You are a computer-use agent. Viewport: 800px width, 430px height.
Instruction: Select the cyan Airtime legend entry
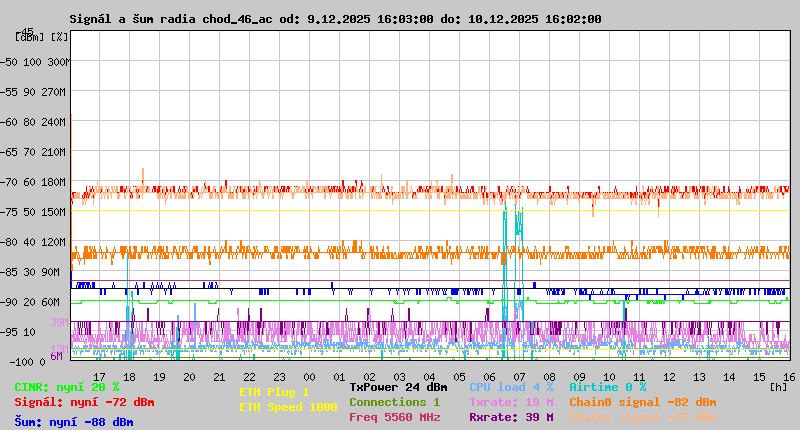point(607,387)
